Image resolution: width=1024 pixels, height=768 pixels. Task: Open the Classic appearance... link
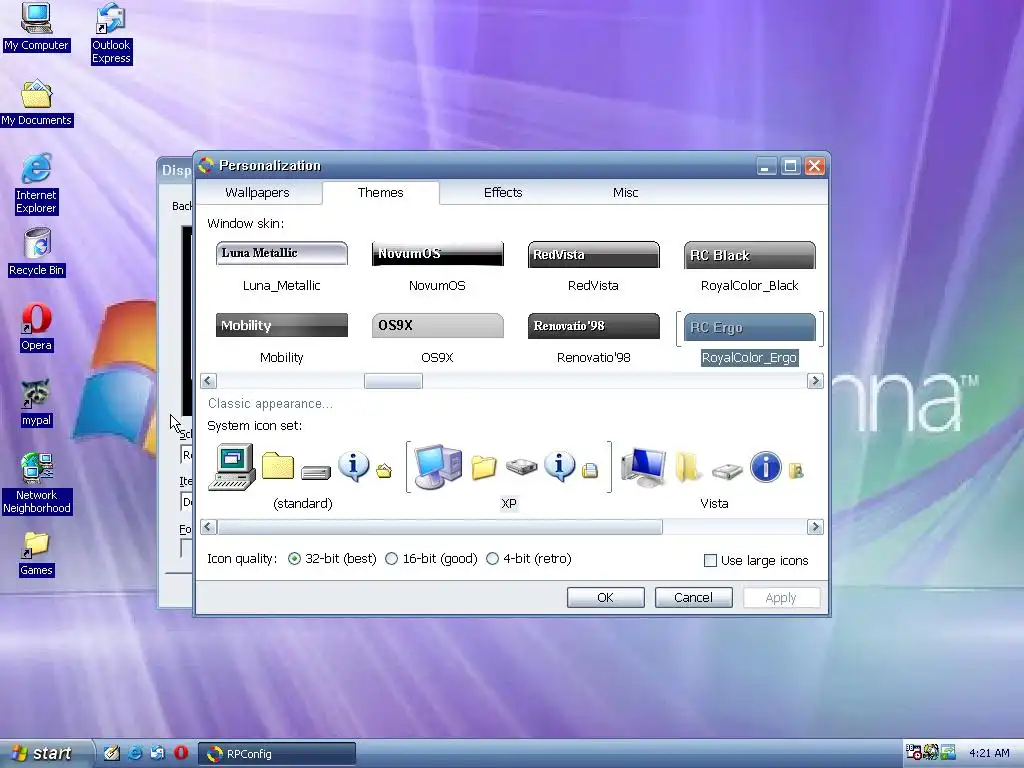(270, 404)
